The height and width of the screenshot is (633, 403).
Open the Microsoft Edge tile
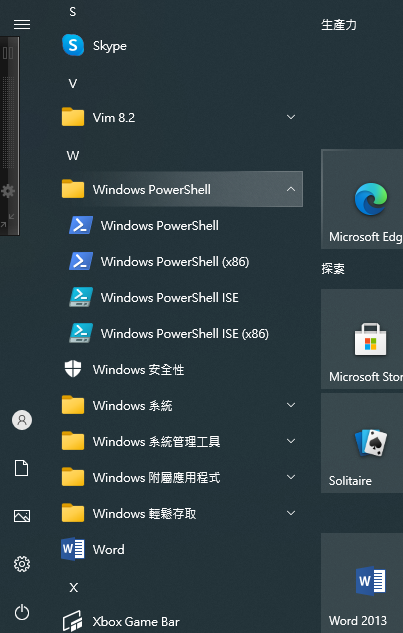(x=362, y=199)
